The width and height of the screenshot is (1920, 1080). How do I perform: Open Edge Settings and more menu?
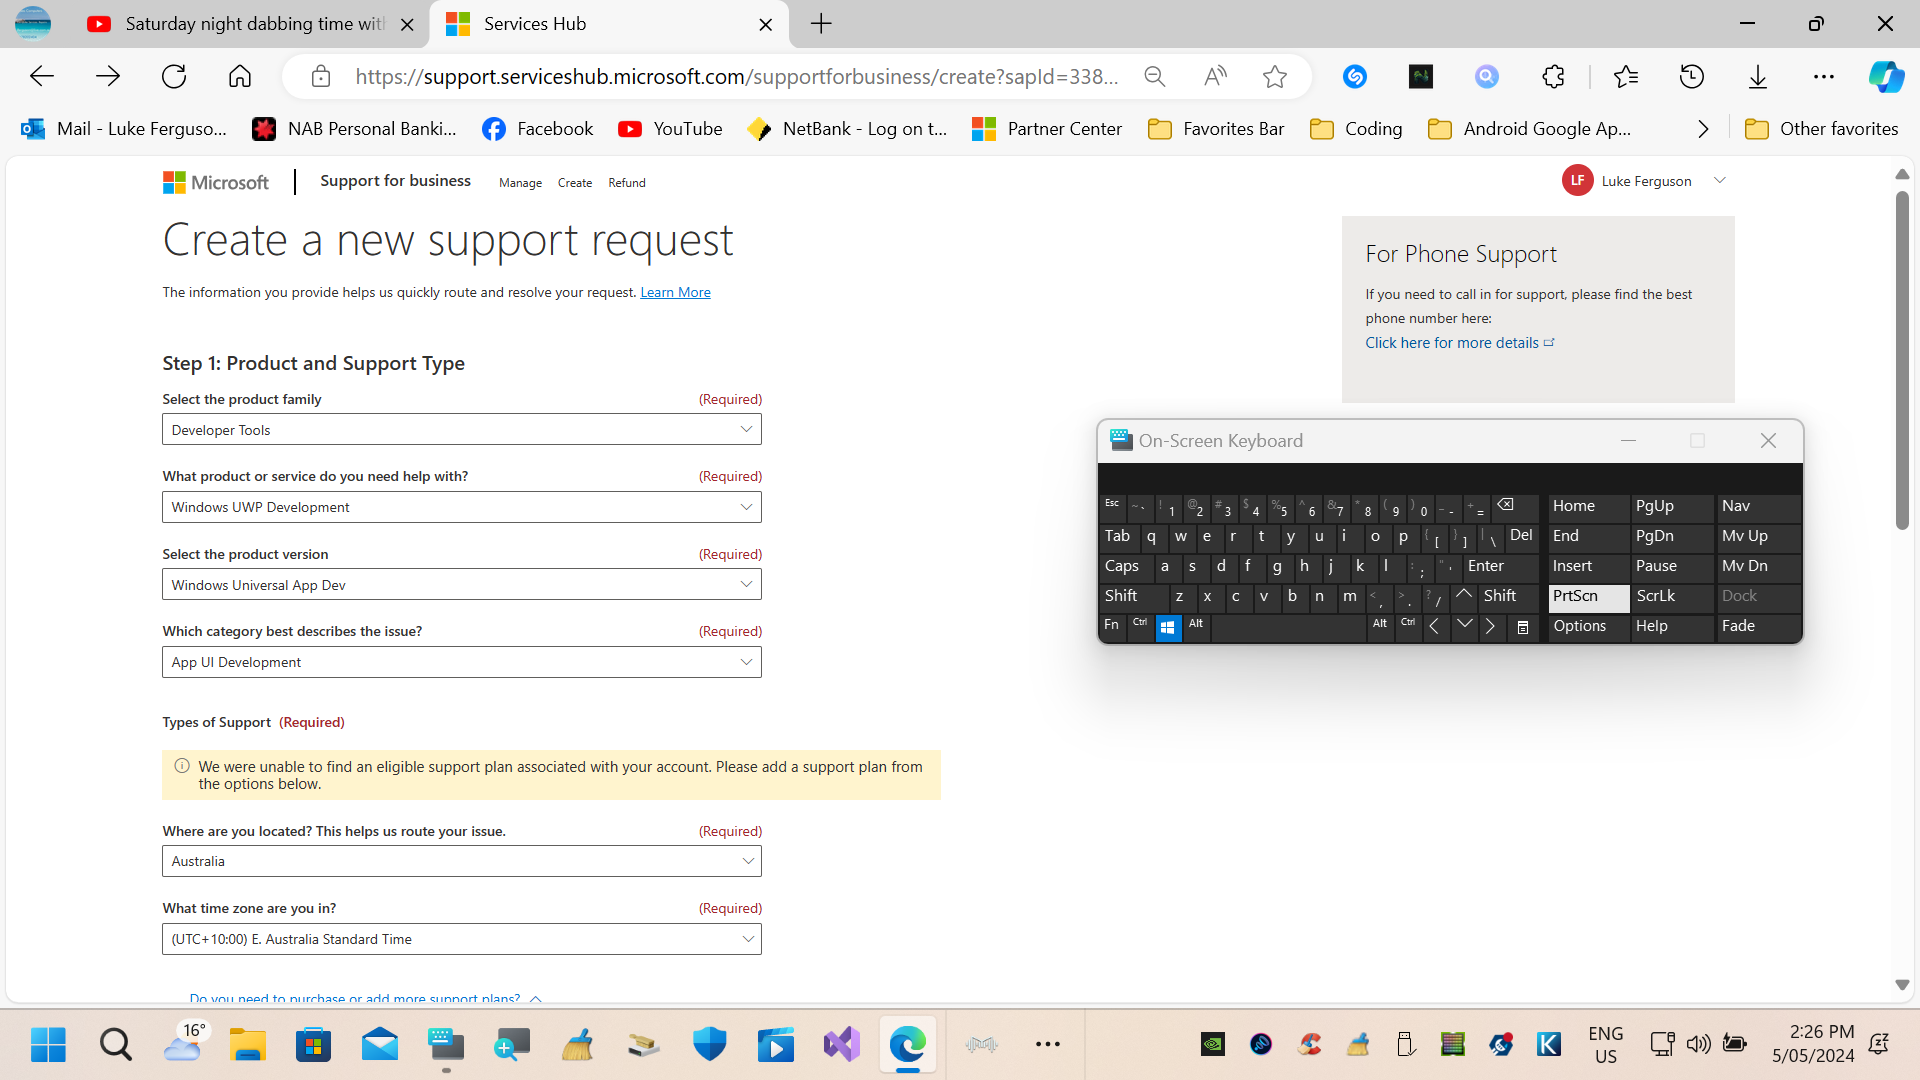1824,77
